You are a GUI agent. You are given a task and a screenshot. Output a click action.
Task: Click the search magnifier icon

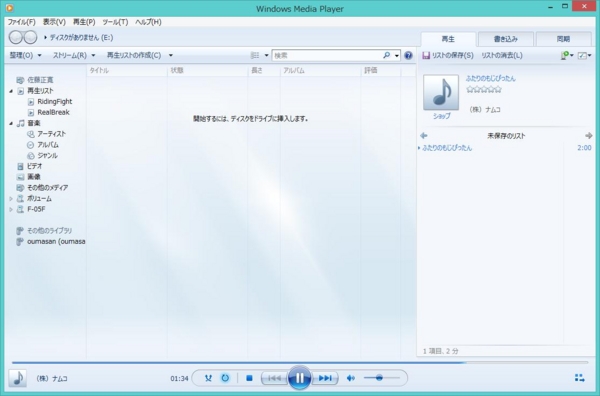pos(386,55)
